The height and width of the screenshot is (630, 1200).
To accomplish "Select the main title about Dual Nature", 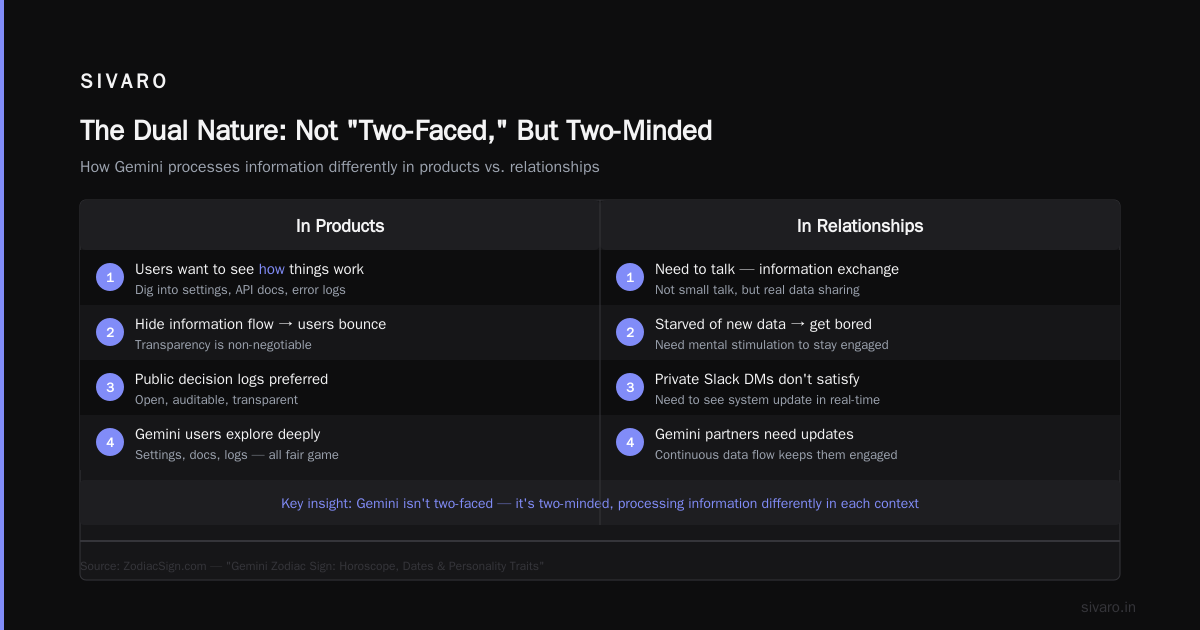I will point(396,130).
